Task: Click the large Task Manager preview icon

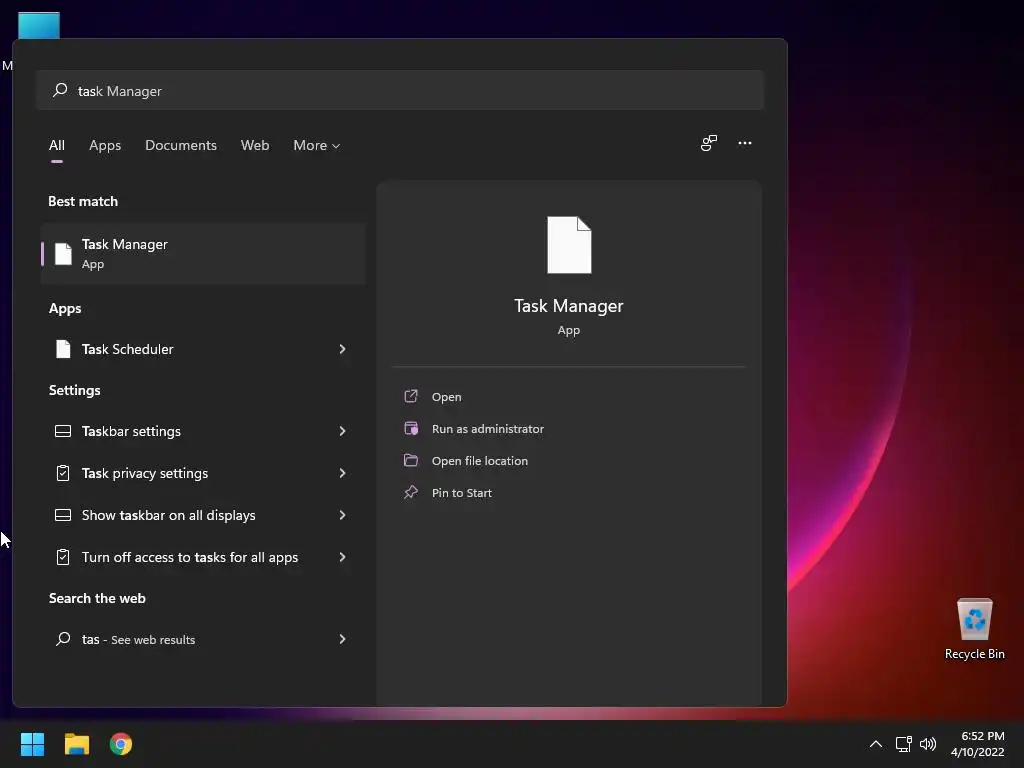Action: coord(569,245)
